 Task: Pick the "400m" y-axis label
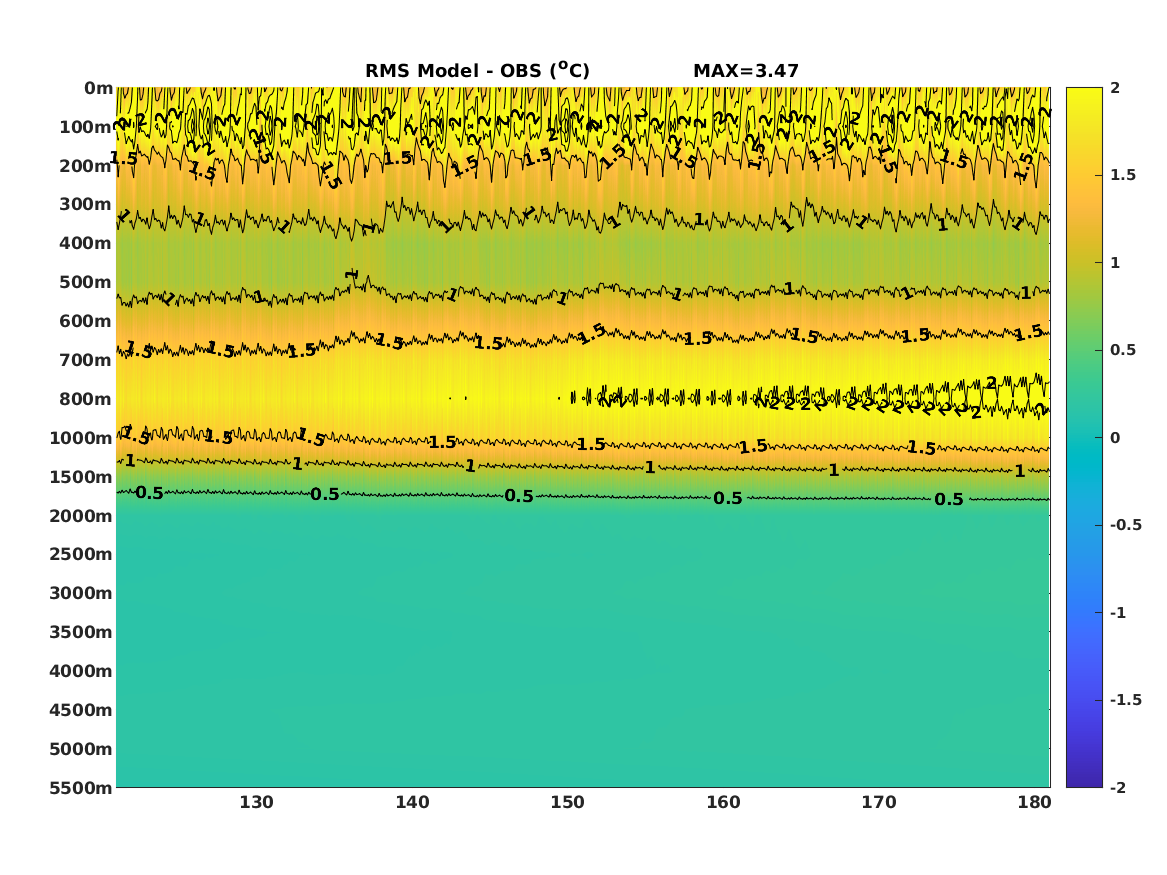point(86,243)
